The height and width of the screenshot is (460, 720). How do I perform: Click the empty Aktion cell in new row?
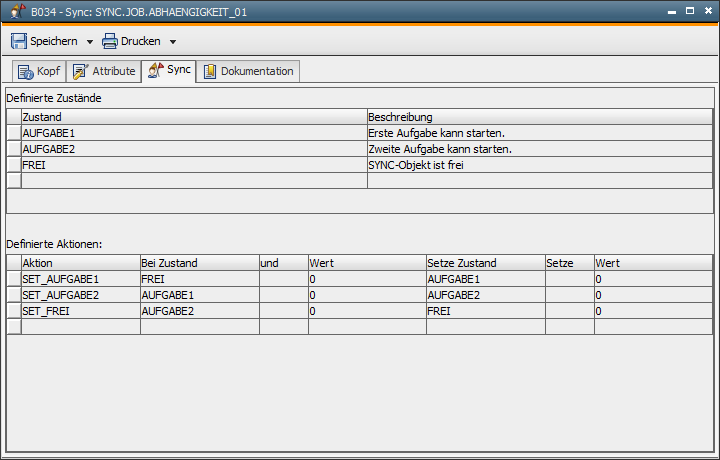pyautogui.click(x=81, y=327)
